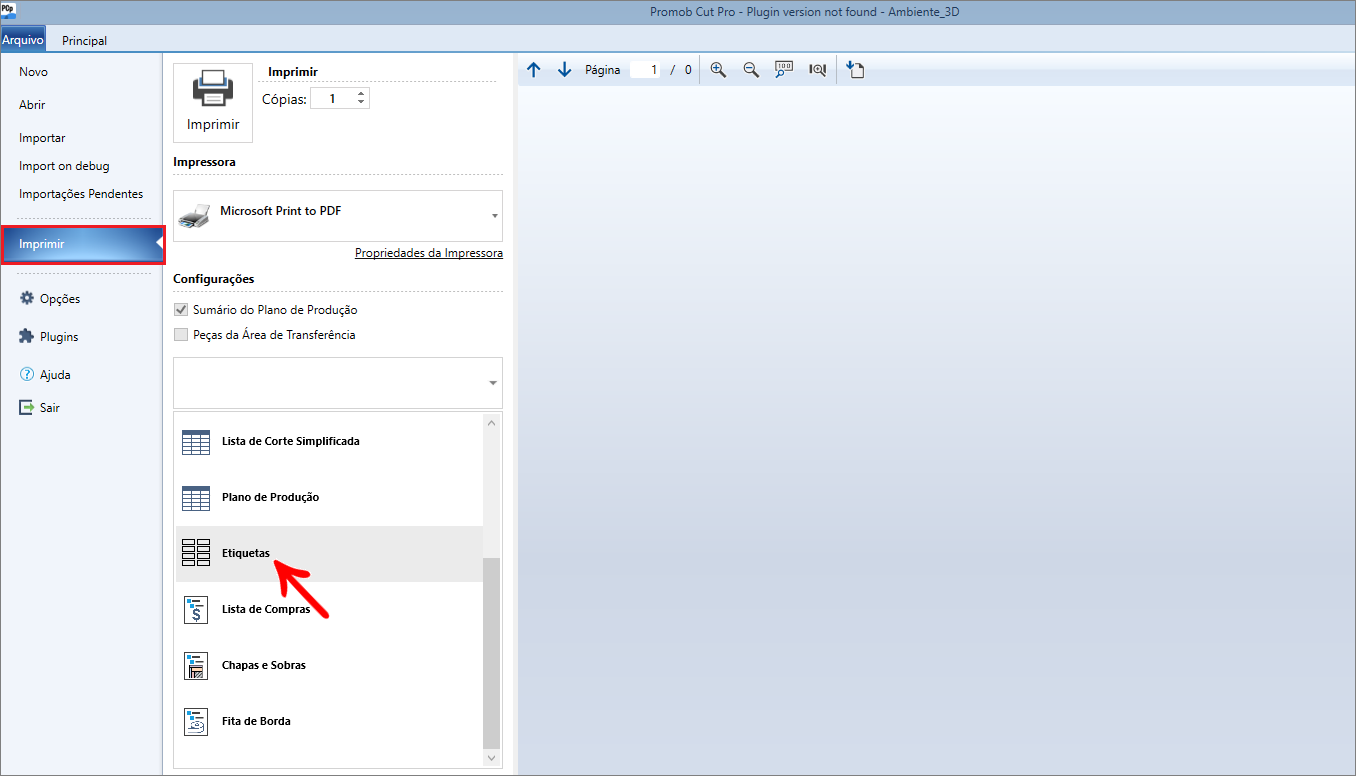Open Importações Pendentes menu entry
The width and height of the screenshot is (1356, 776).
click(x=81, y=194)
